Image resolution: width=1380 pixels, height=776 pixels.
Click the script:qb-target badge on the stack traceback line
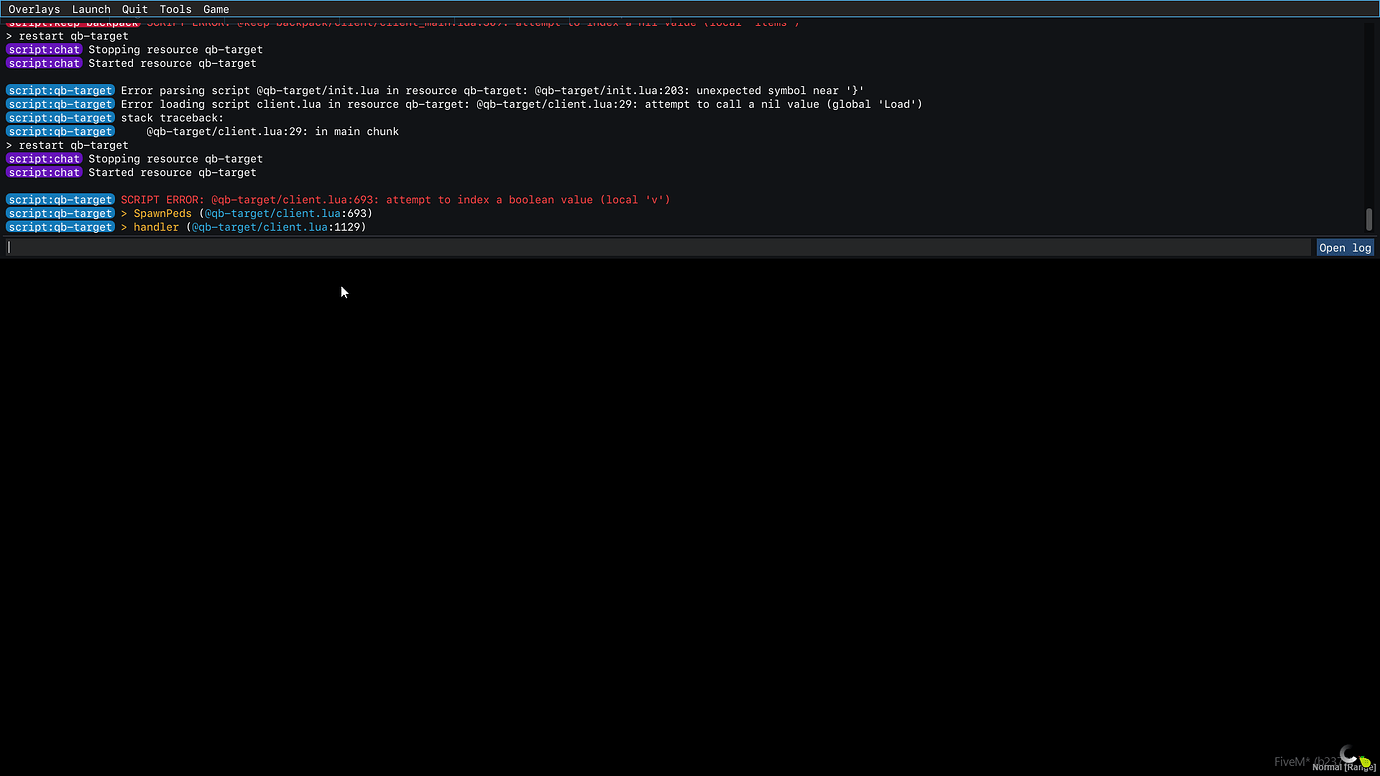coord(60,117)
